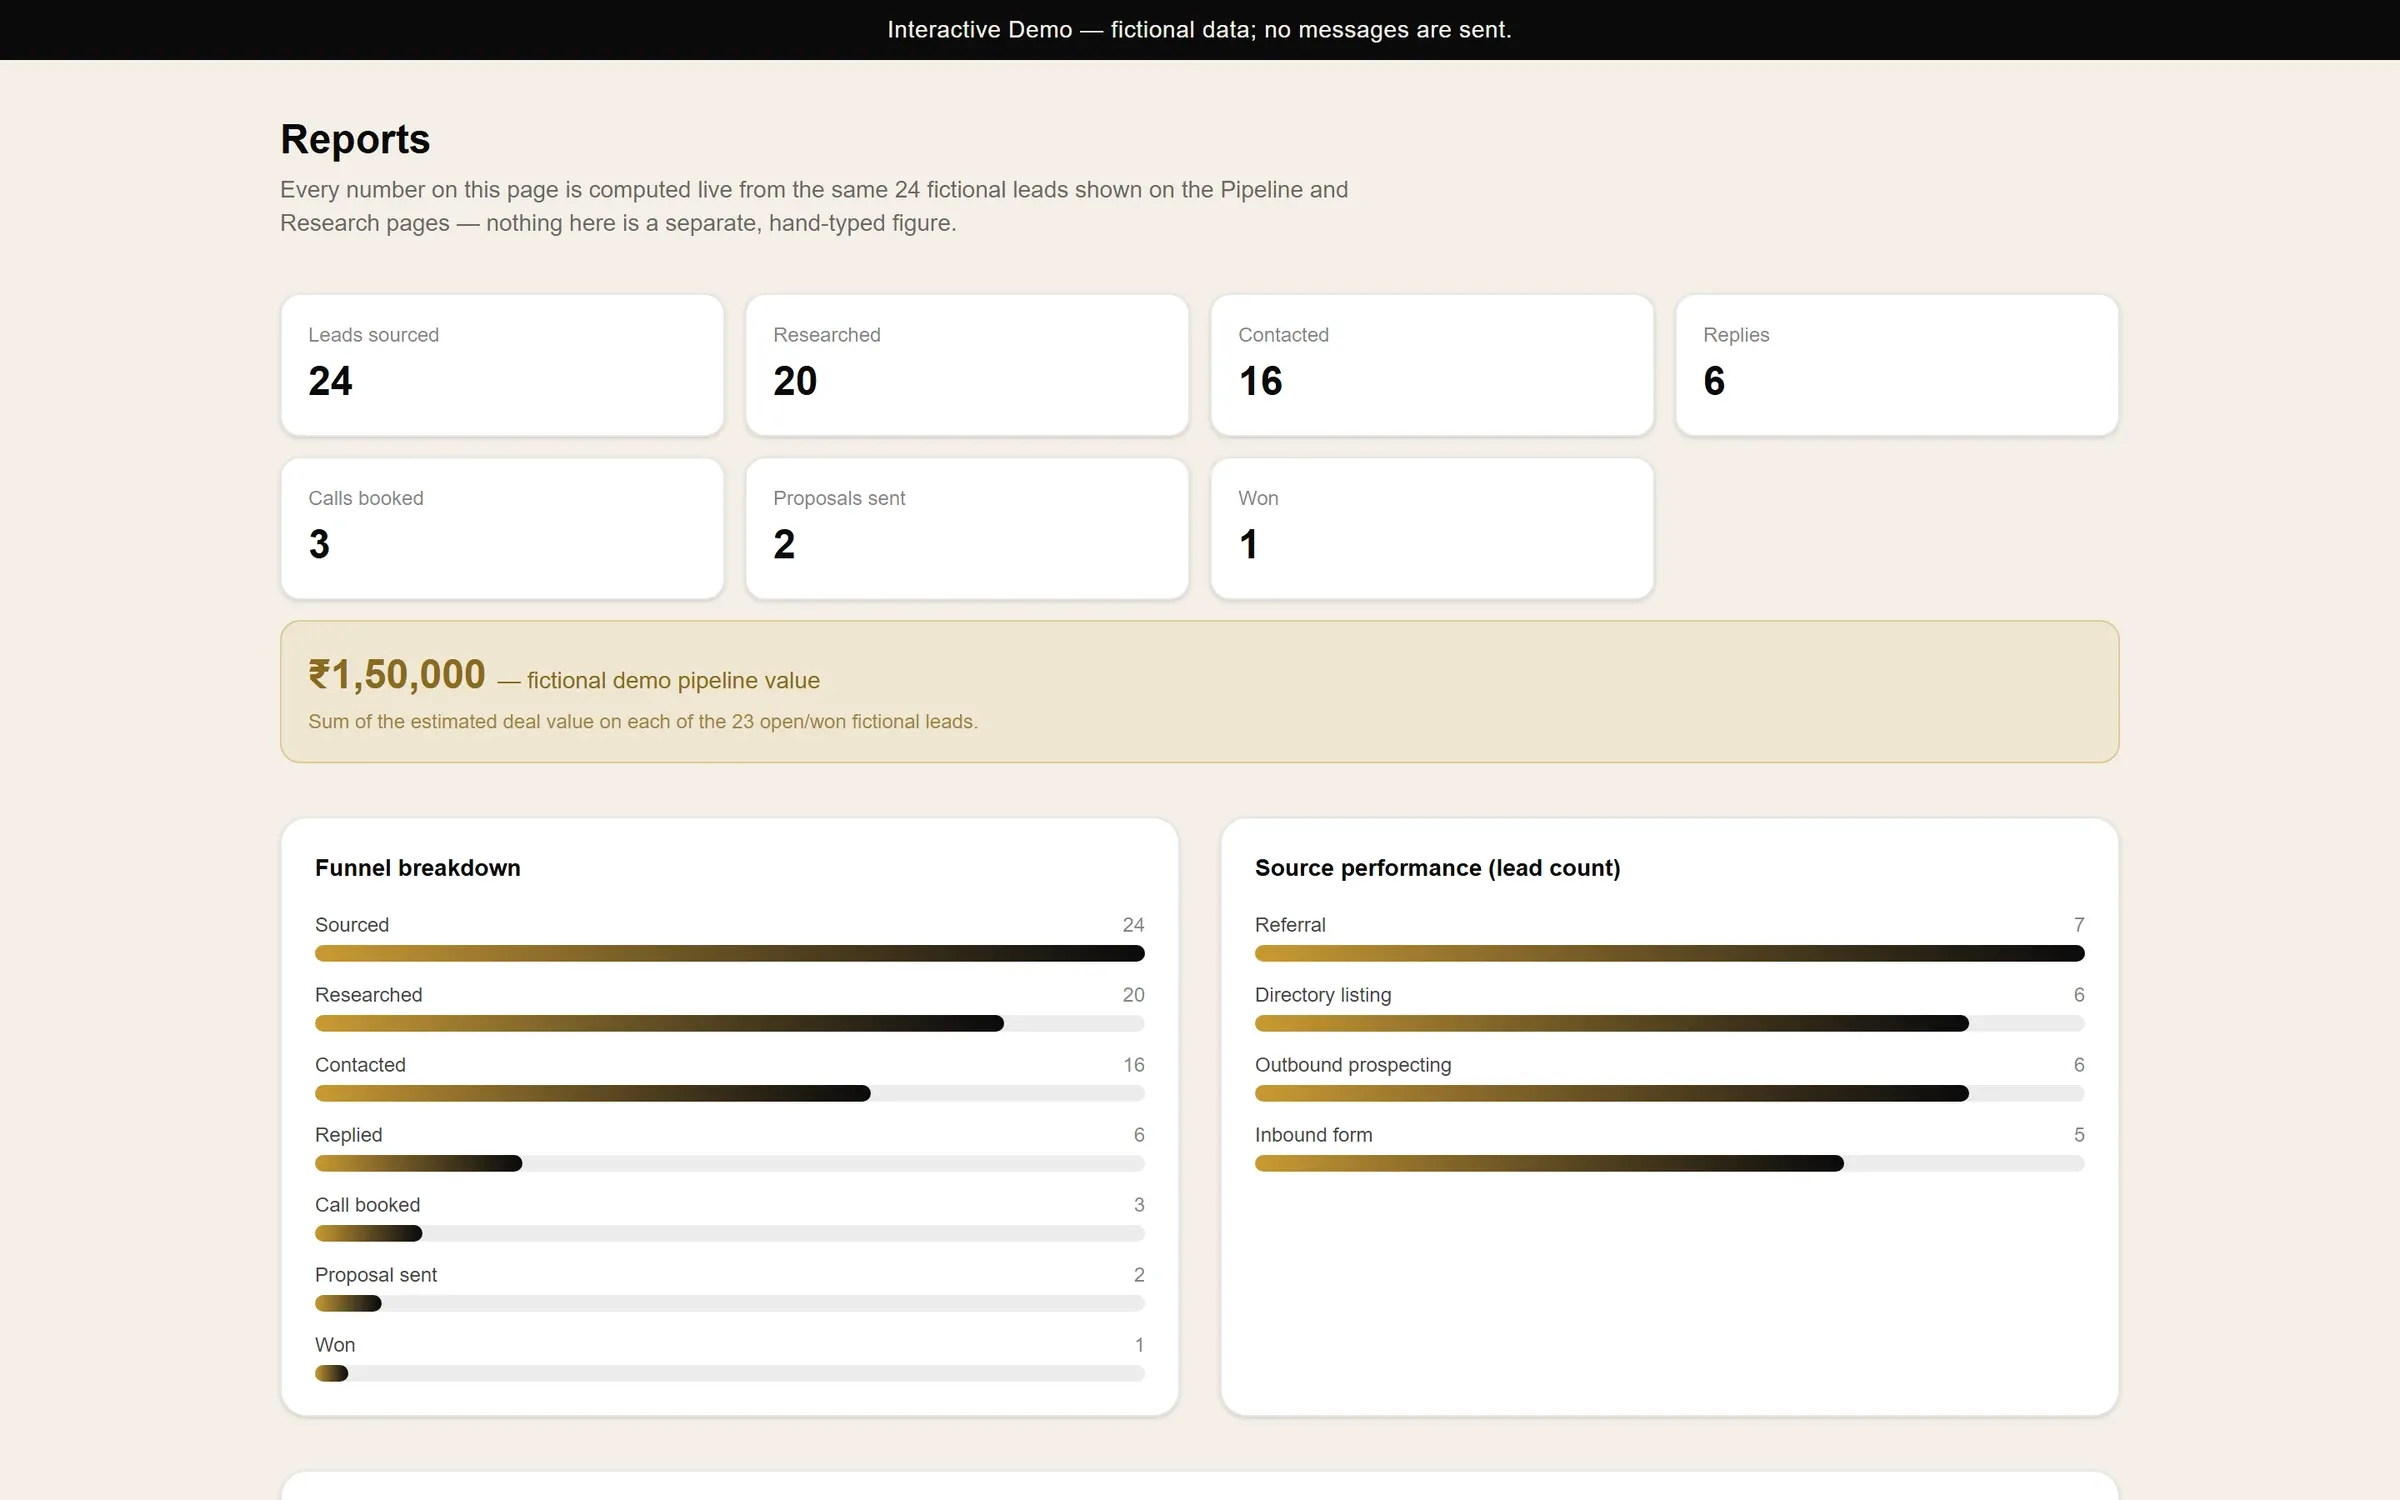
Task: Click the Leads sourced card showing 24
Action: (502, 365)
